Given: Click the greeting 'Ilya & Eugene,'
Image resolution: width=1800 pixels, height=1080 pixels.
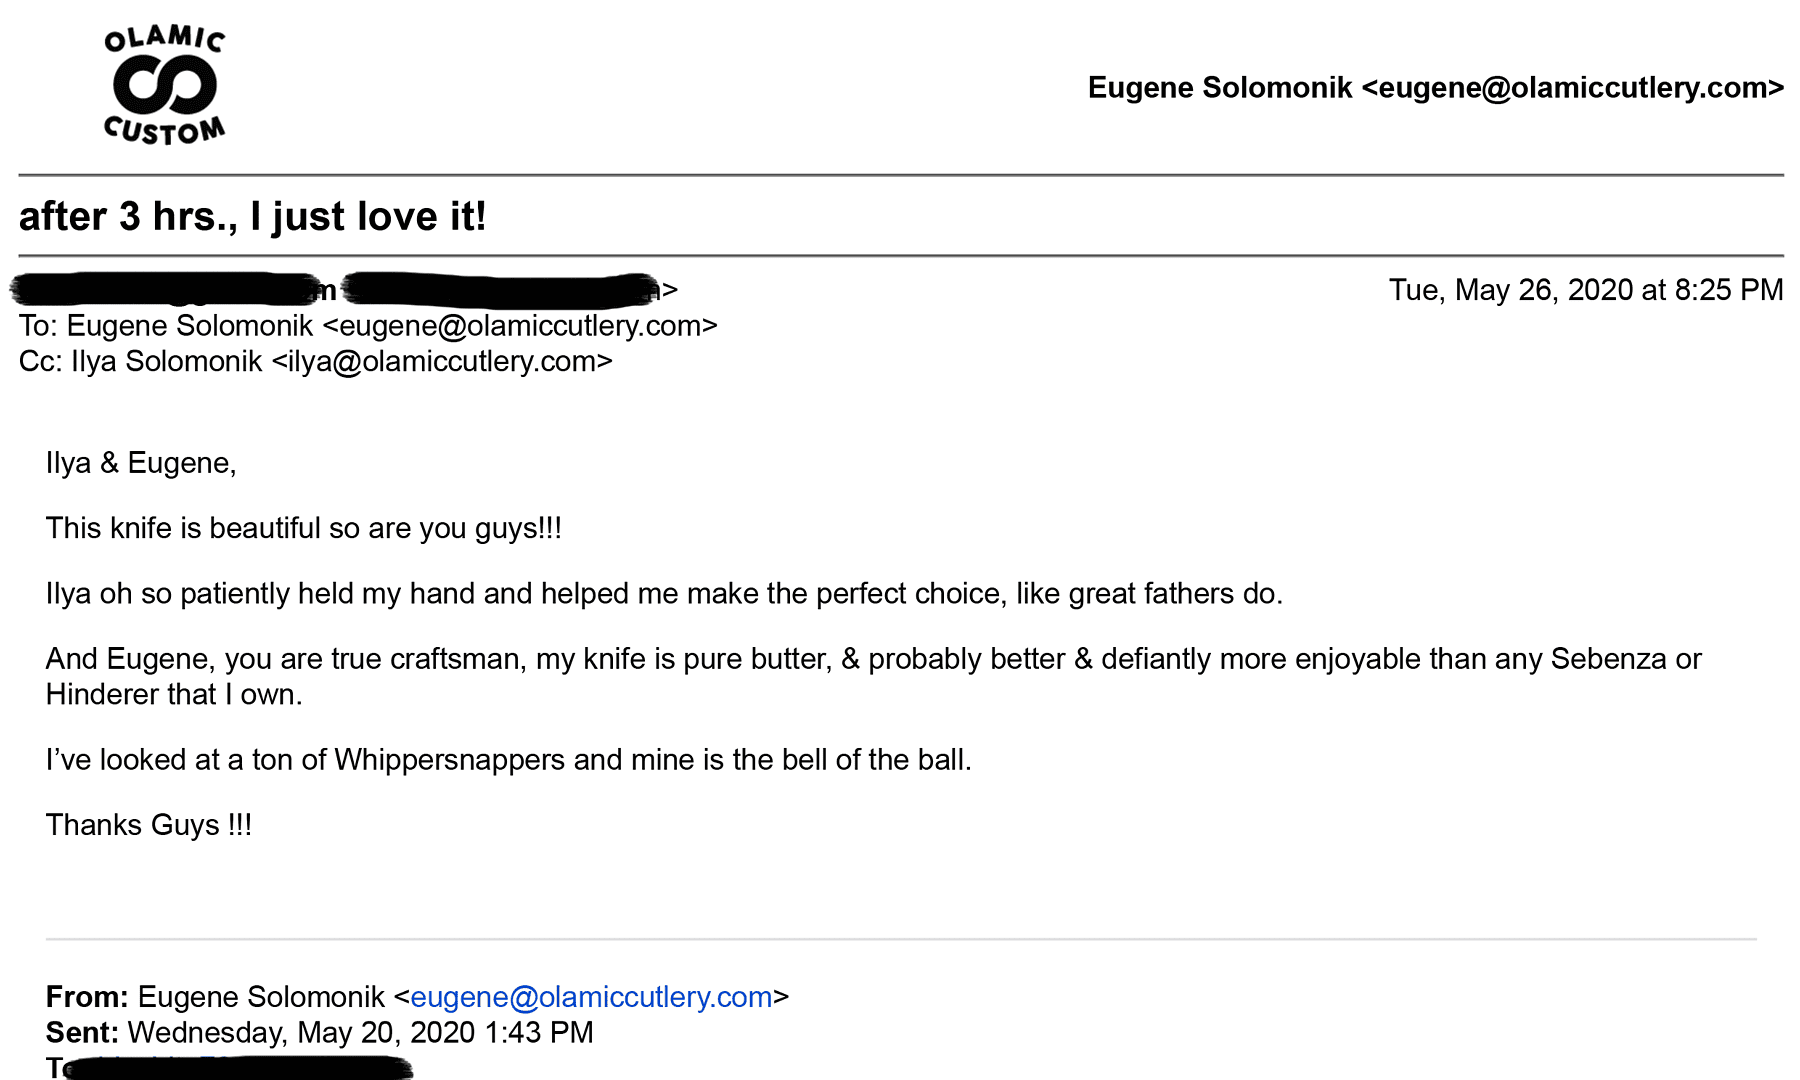Looking at the screenshot, I should (141, 463).
